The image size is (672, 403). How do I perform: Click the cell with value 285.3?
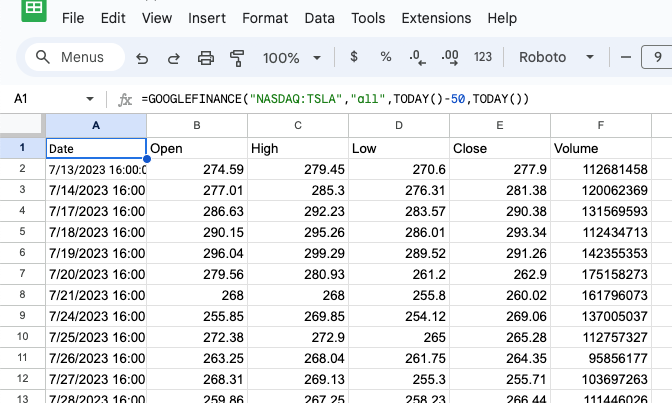(298, 190)
